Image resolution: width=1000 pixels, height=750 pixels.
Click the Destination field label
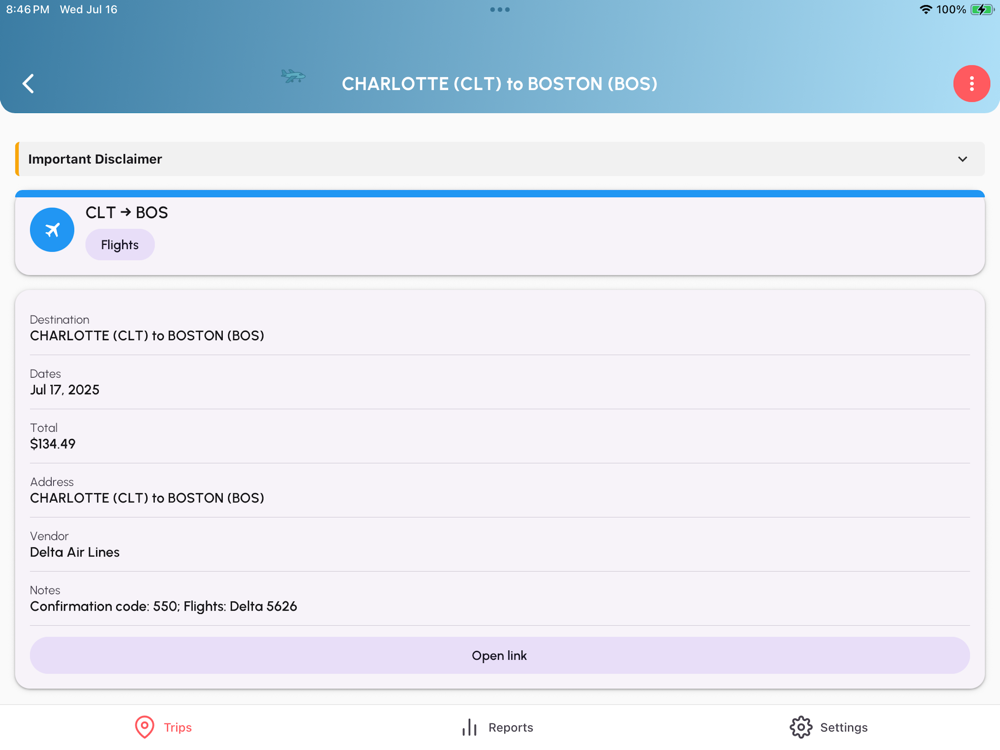(x=59, y=320)
